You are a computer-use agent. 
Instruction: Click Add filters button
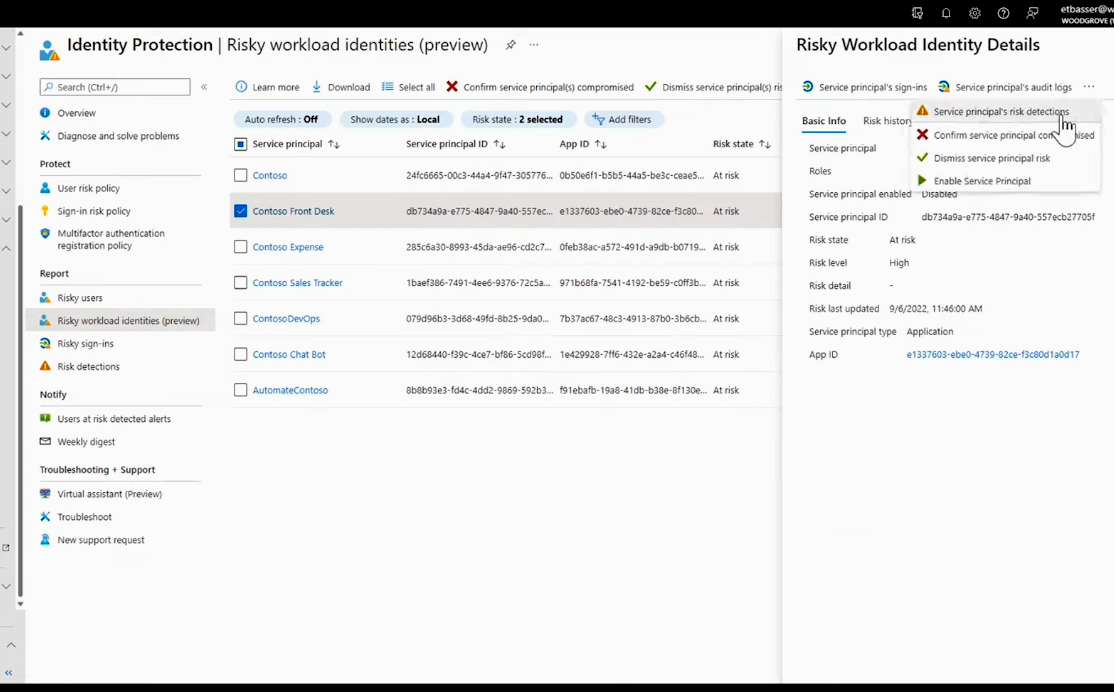pos(622,119)
